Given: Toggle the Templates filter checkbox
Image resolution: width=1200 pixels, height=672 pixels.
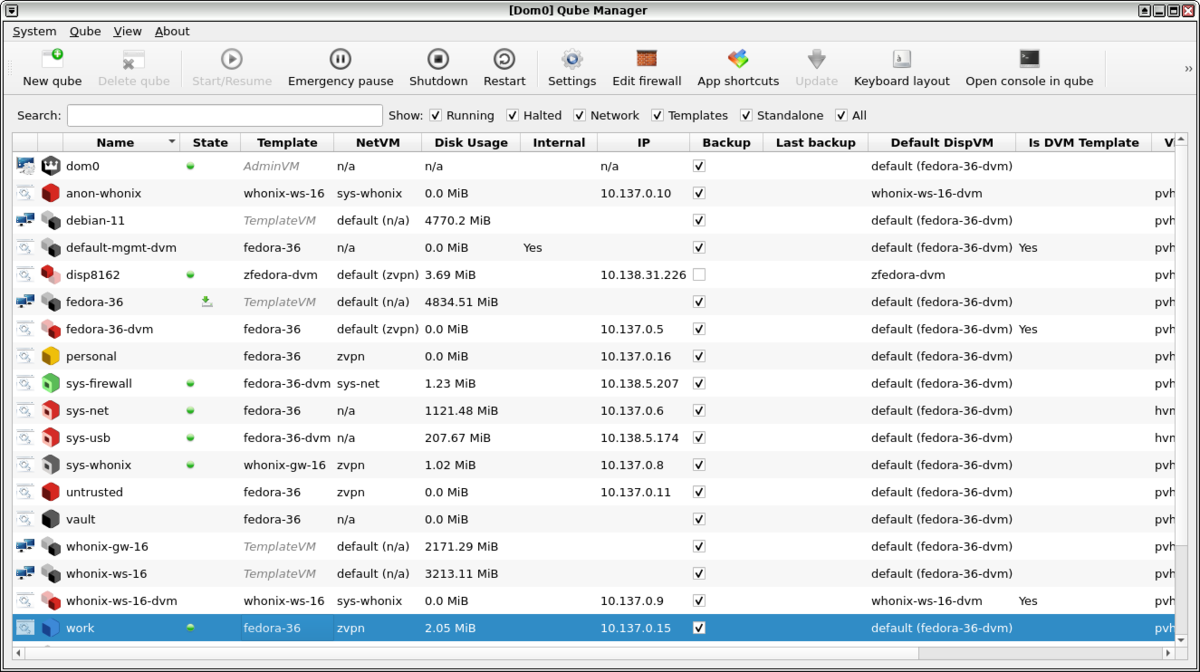Looking at the screenshot, I should 657,115.
